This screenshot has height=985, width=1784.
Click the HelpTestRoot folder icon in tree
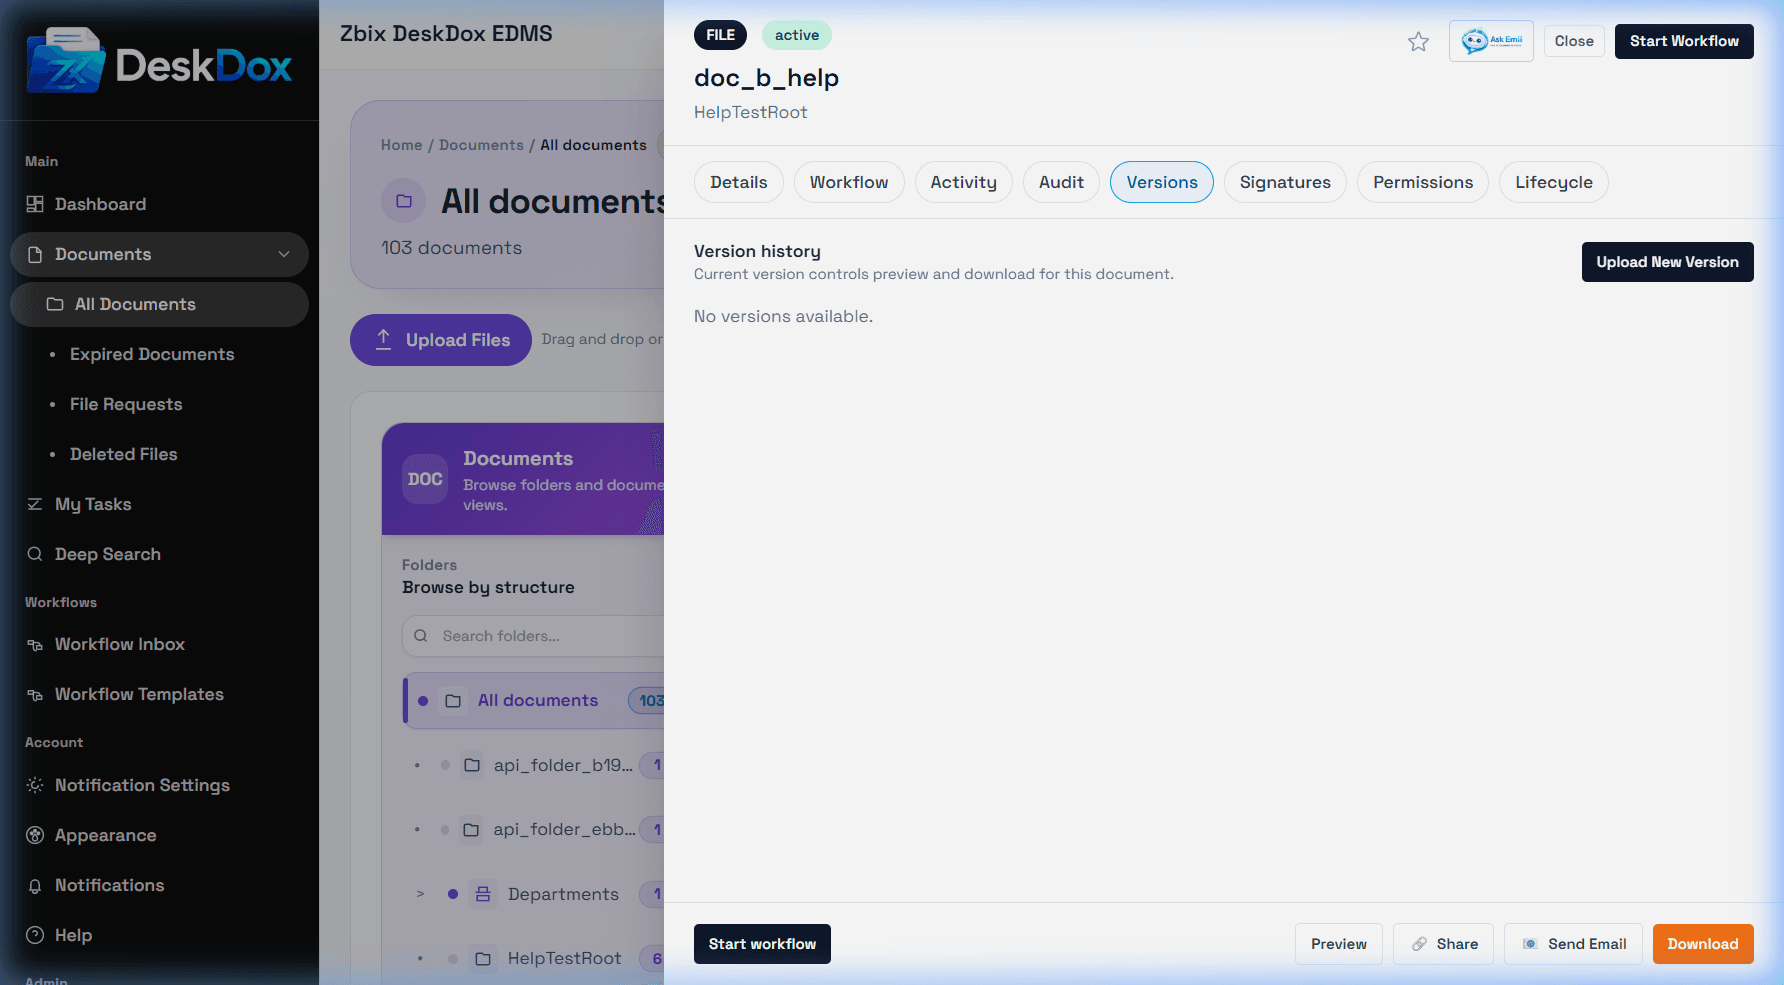click(483, 958)
